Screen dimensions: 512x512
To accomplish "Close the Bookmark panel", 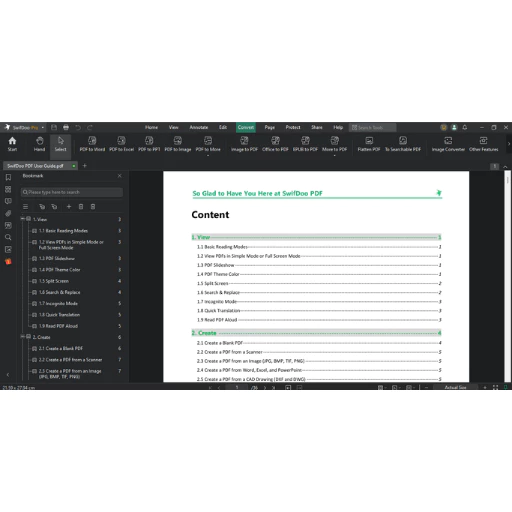I will pyautogui.click(x=120, y=176).
